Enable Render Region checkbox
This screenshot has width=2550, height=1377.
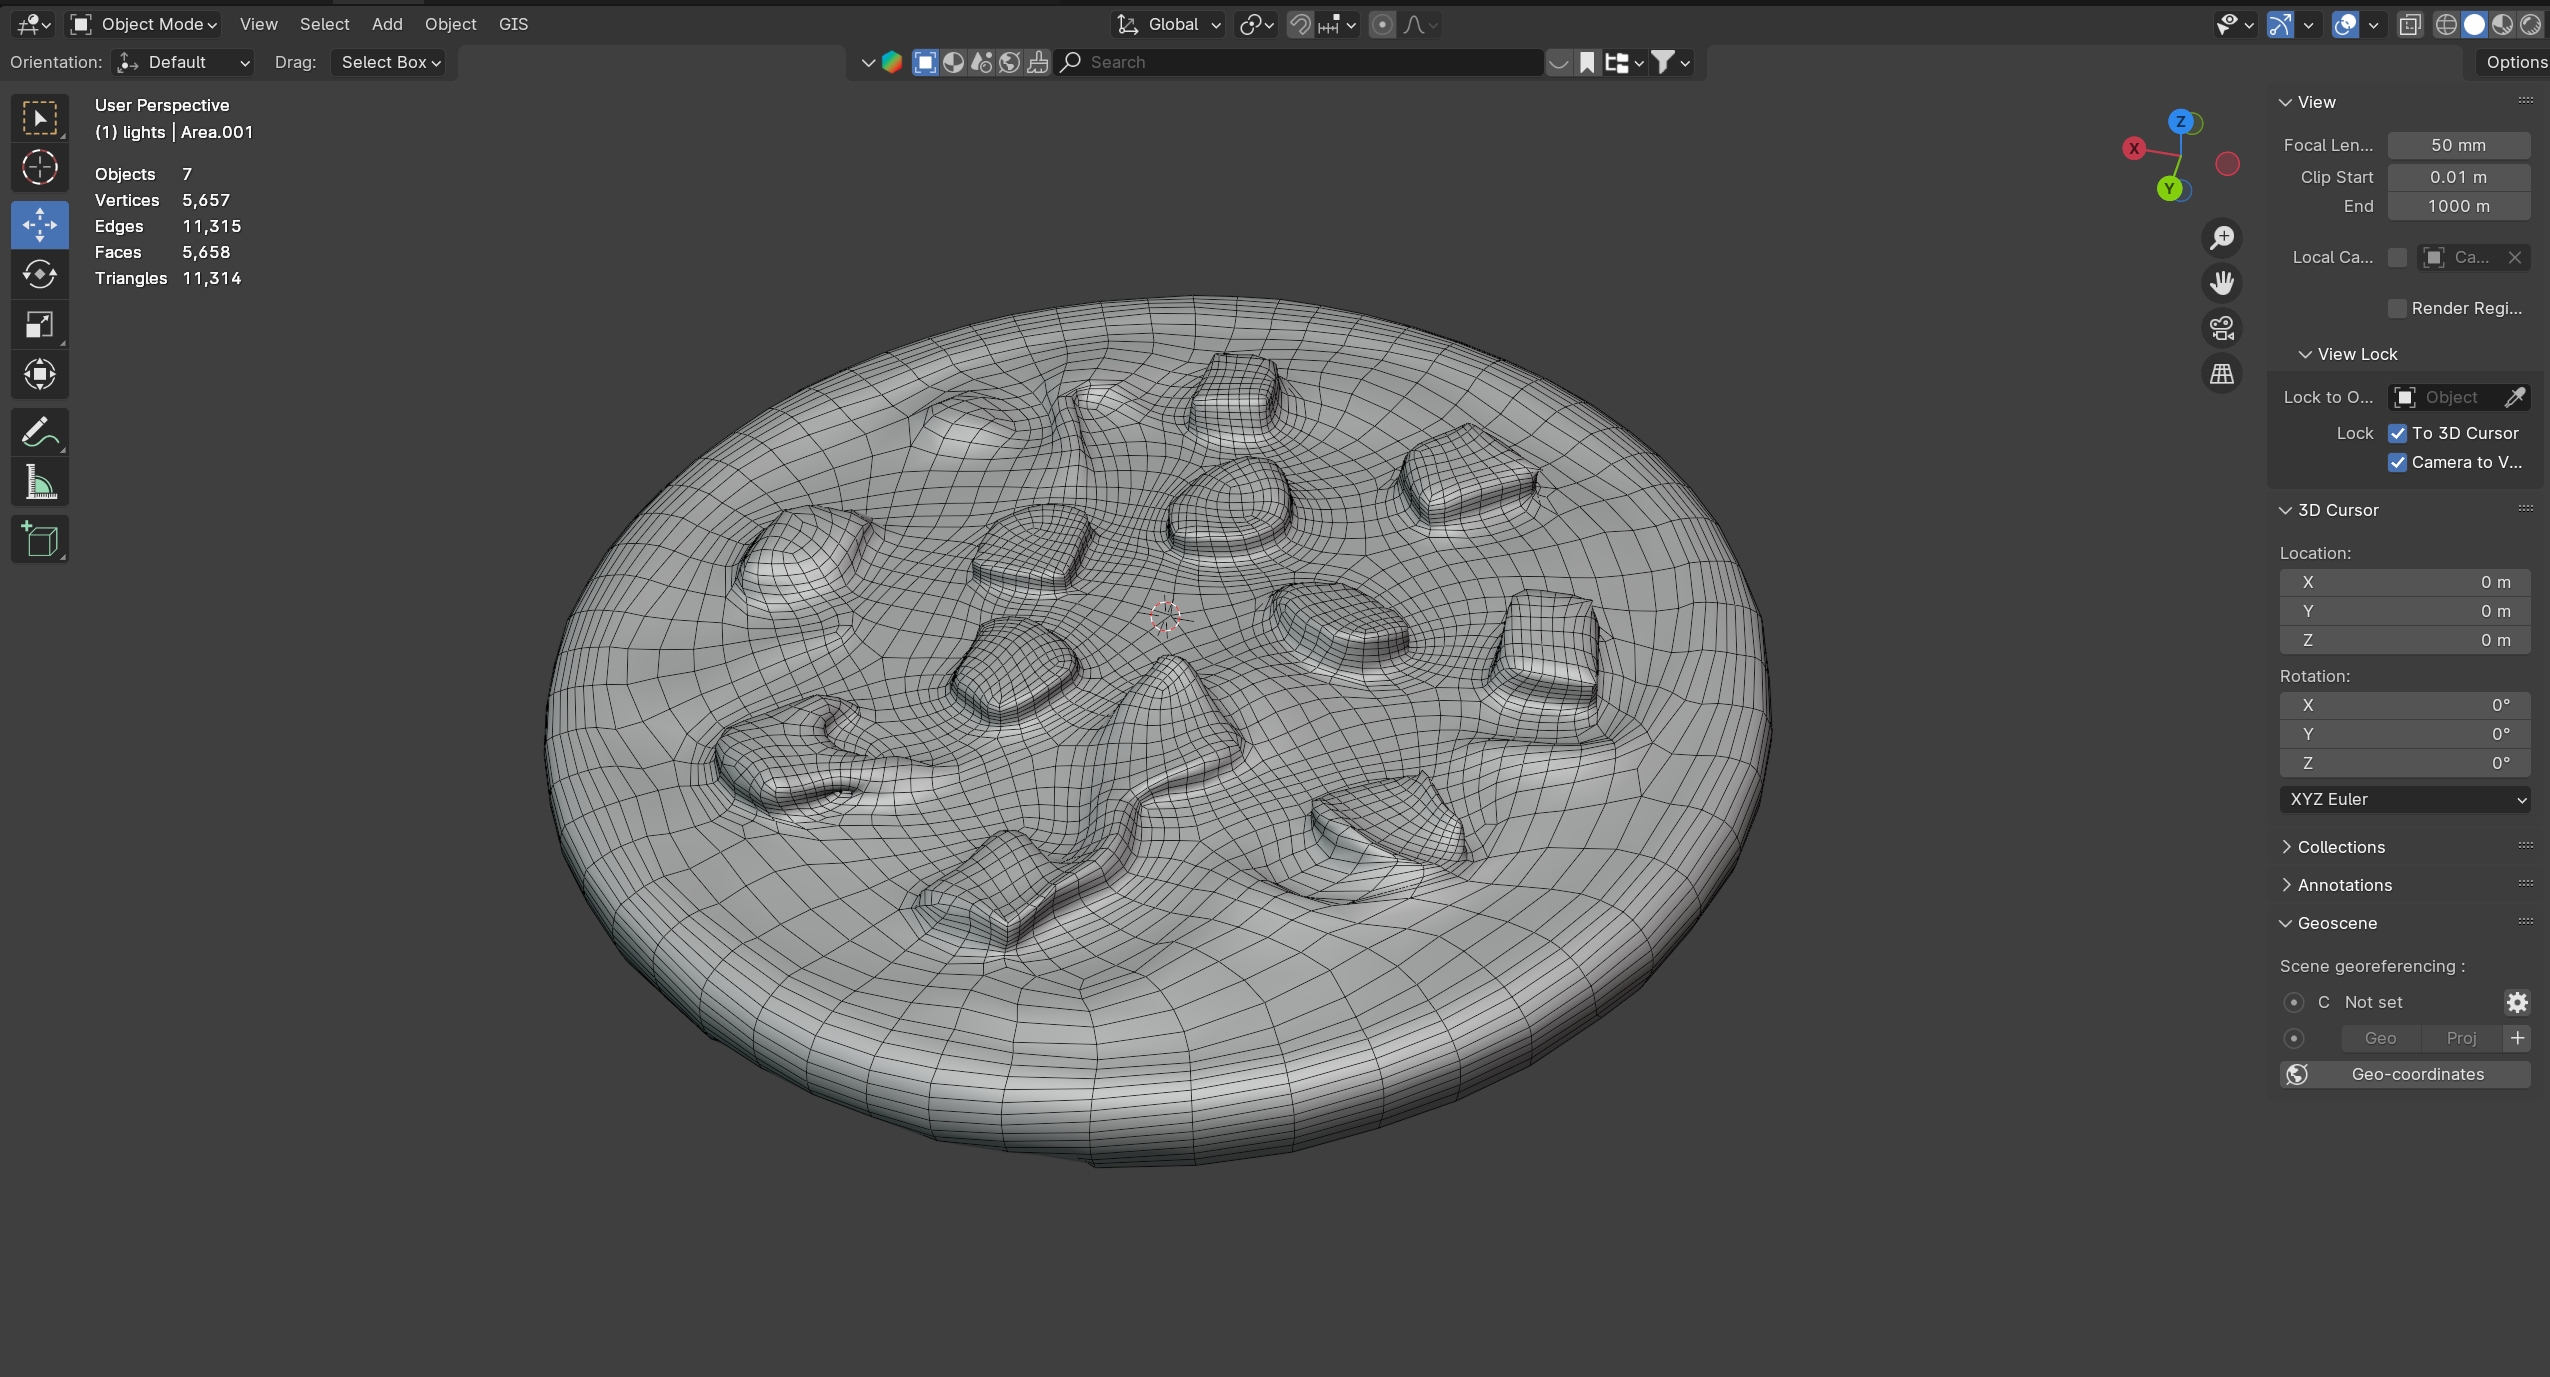2397,308
